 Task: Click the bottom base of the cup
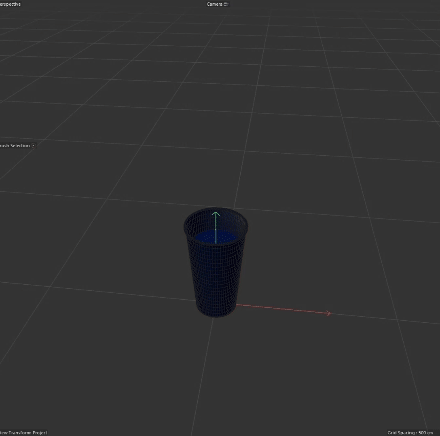[216, 313]
